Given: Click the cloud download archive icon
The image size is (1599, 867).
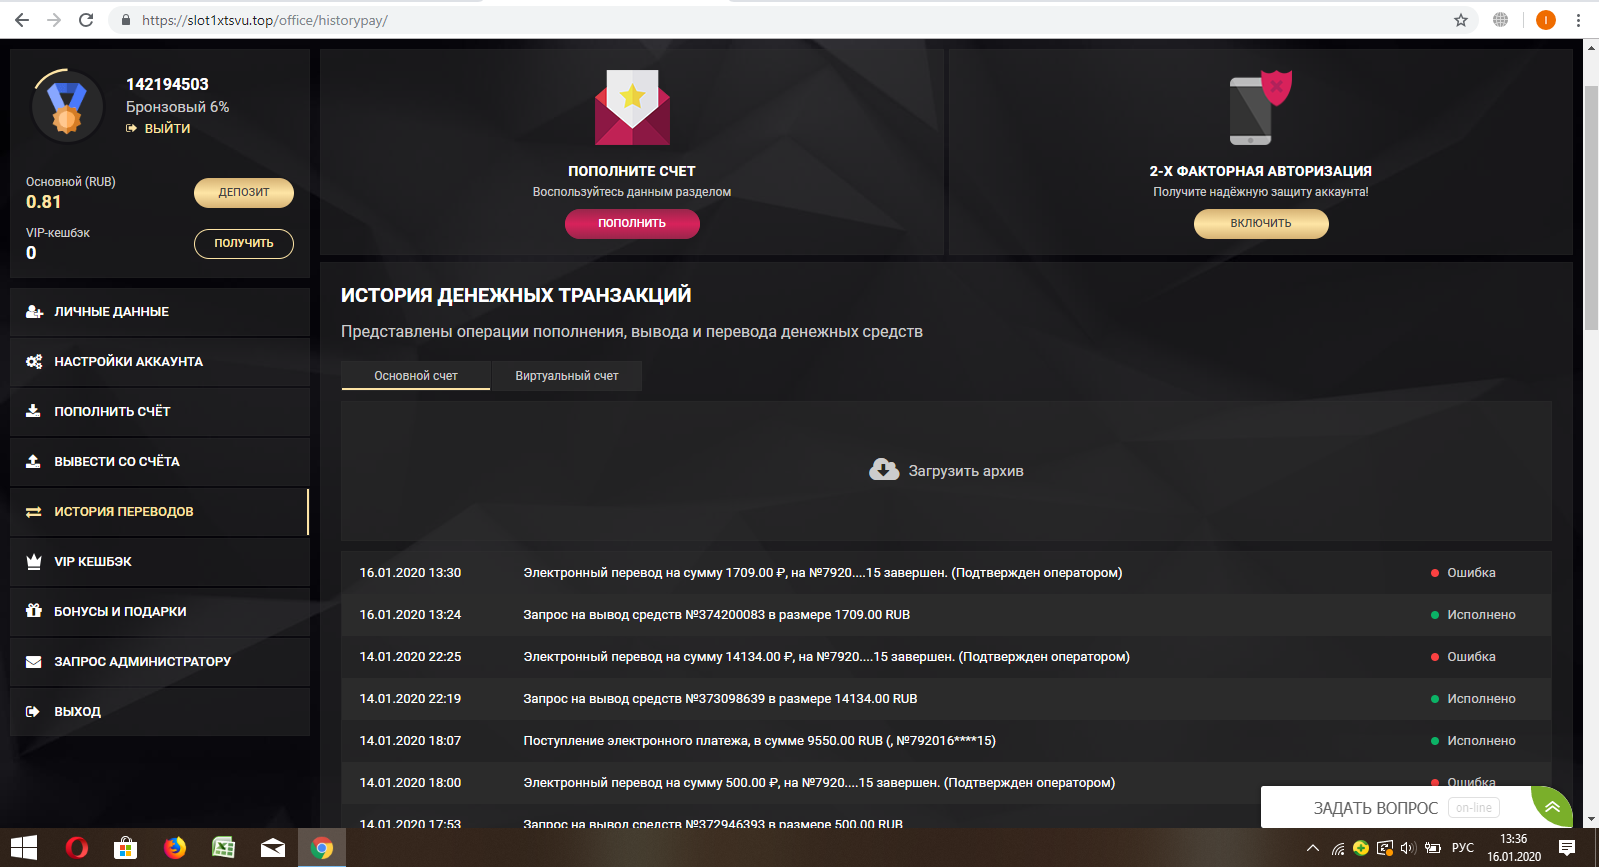Looking at the screenshot, I should 884,470.
